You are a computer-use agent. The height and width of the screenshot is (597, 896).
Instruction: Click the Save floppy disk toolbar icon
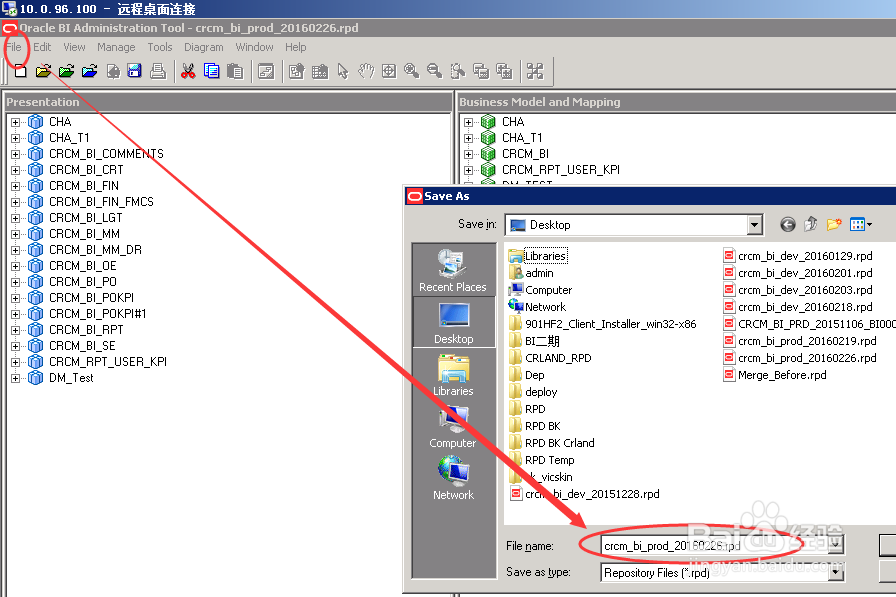coord(135,71)
